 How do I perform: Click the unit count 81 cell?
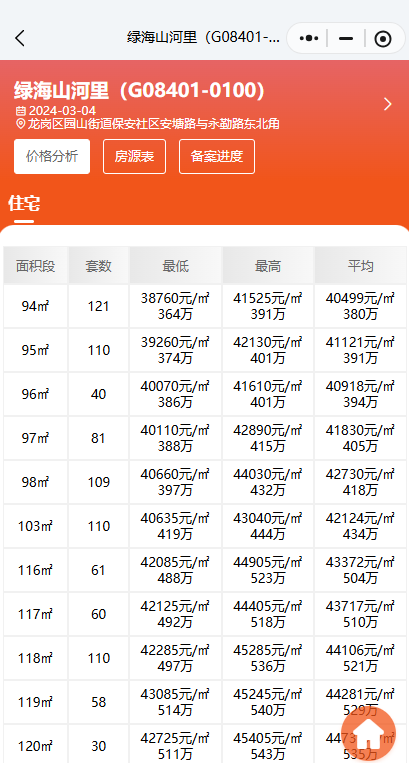[98, 438]
